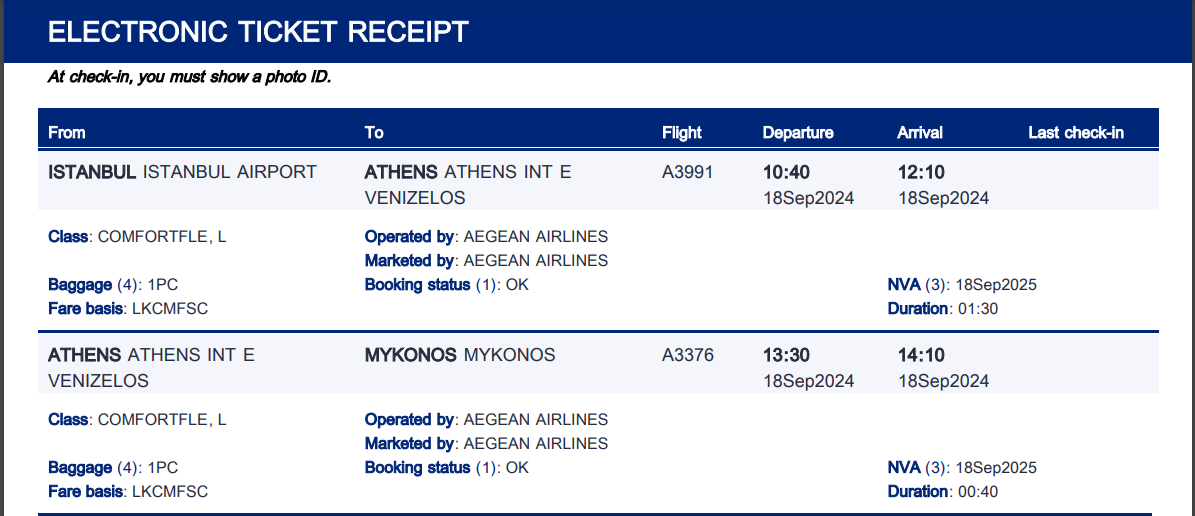Screen dimensions: 1195x516
Task: Select flight number A3376
Action: [687, 355]
